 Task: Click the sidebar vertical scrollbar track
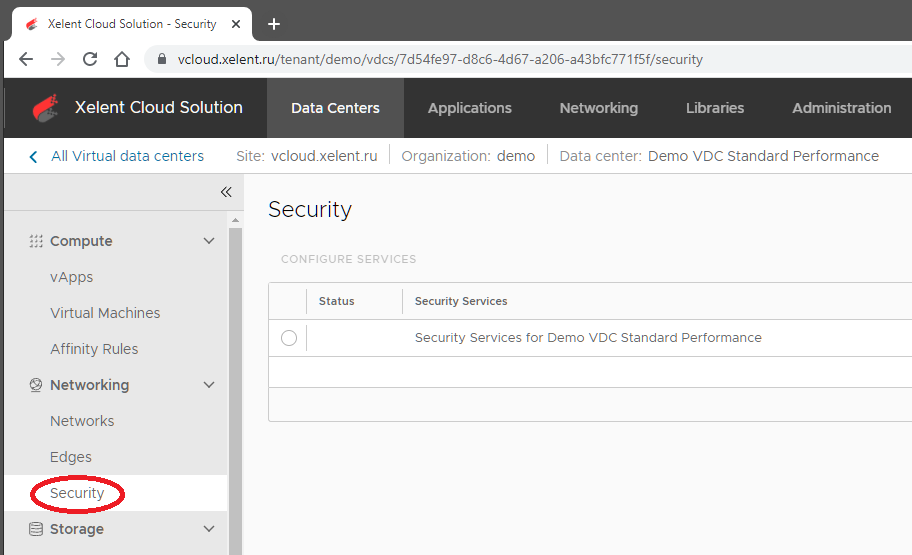coord(235,391)
